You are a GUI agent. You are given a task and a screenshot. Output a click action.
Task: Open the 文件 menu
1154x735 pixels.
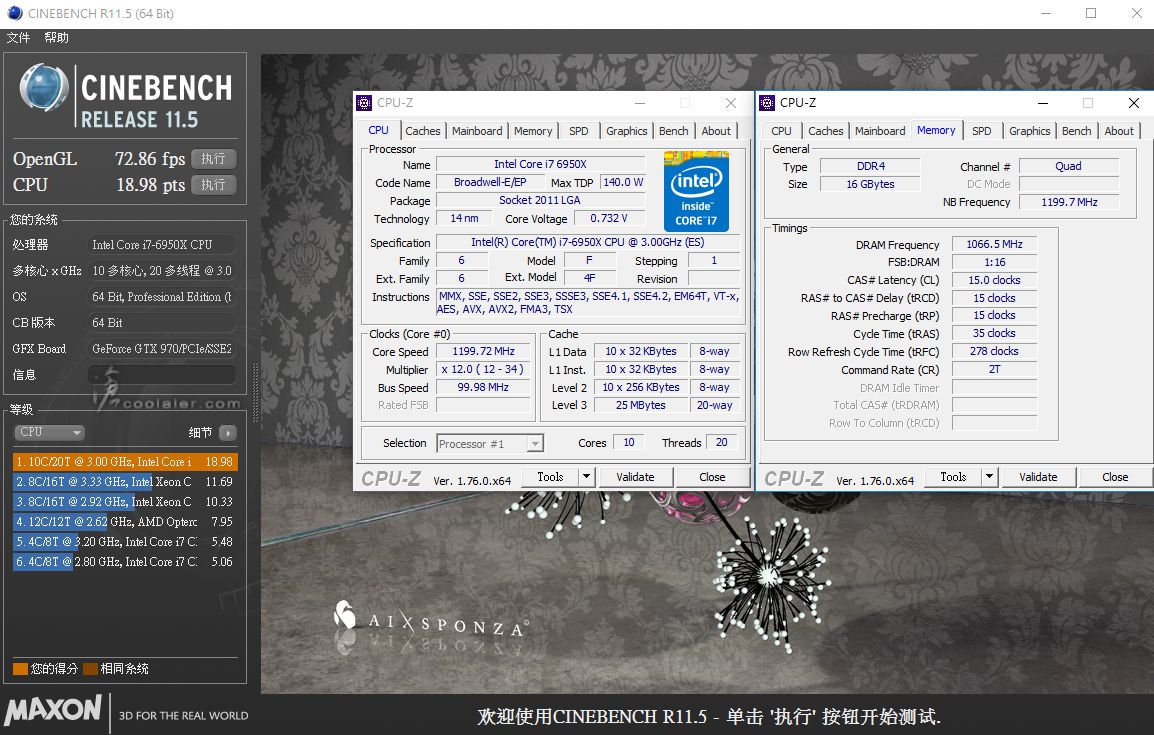[18, 38]
